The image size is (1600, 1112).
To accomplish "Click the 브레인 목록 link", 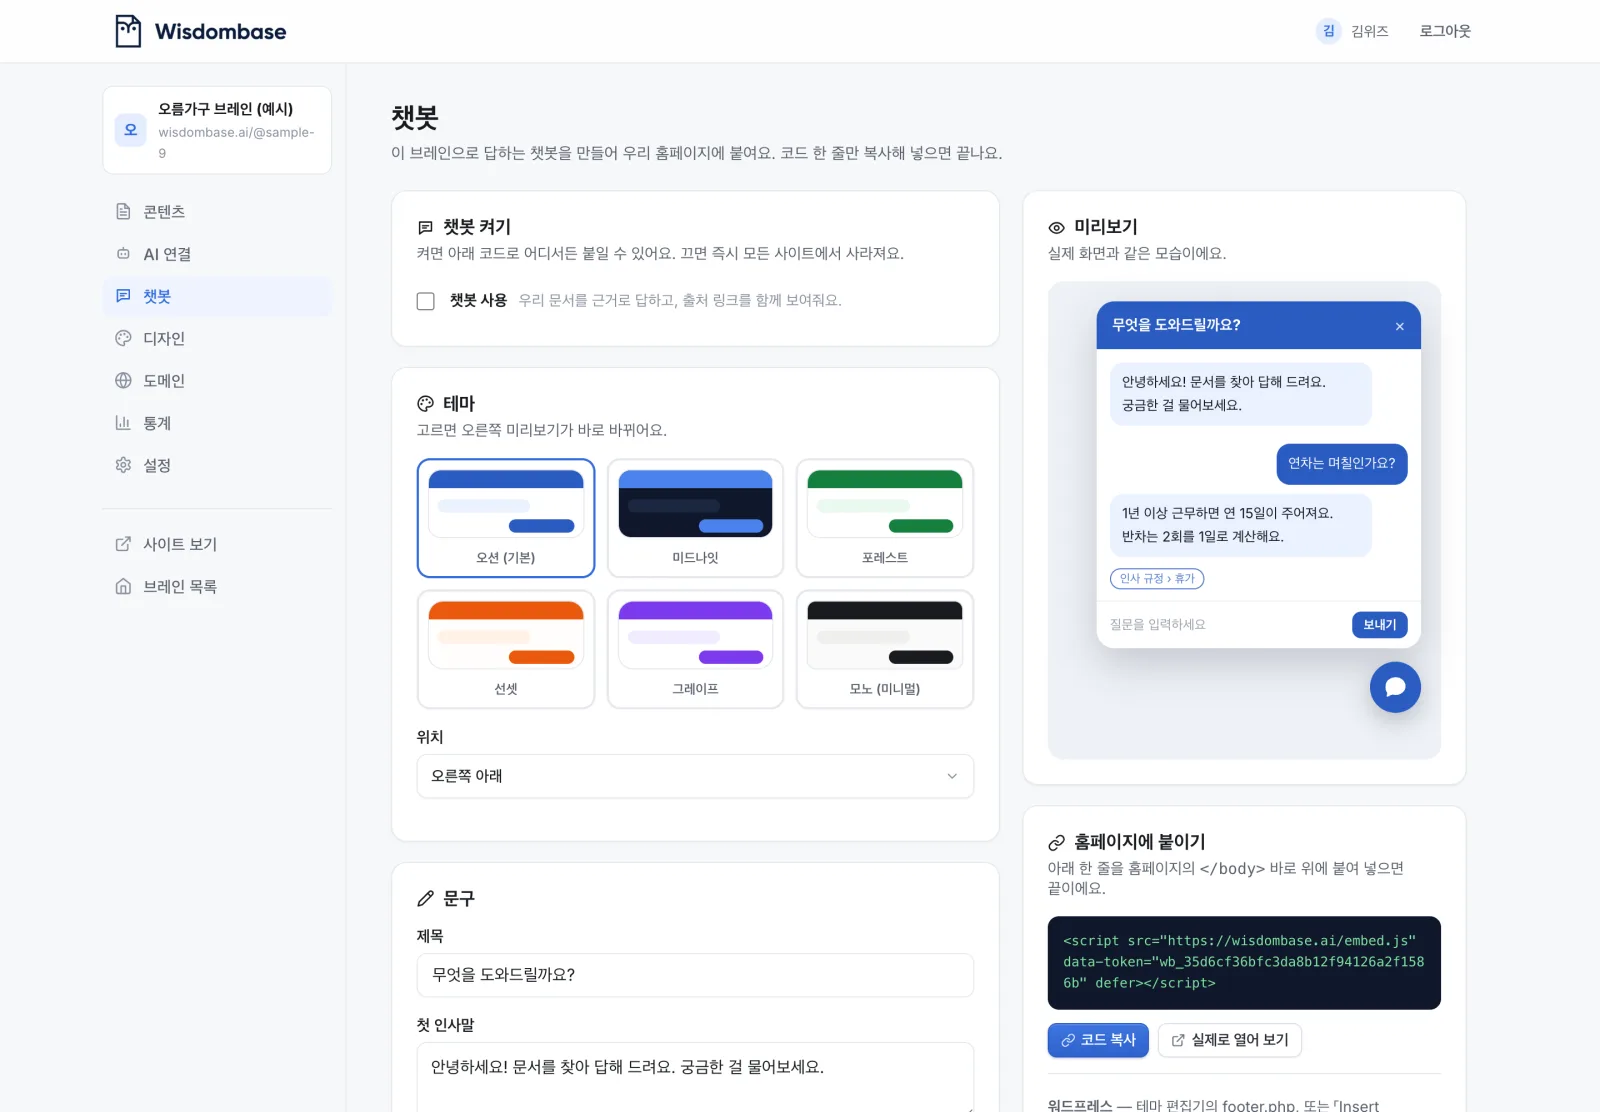I will pyautogui.click(x=217, y=586).
